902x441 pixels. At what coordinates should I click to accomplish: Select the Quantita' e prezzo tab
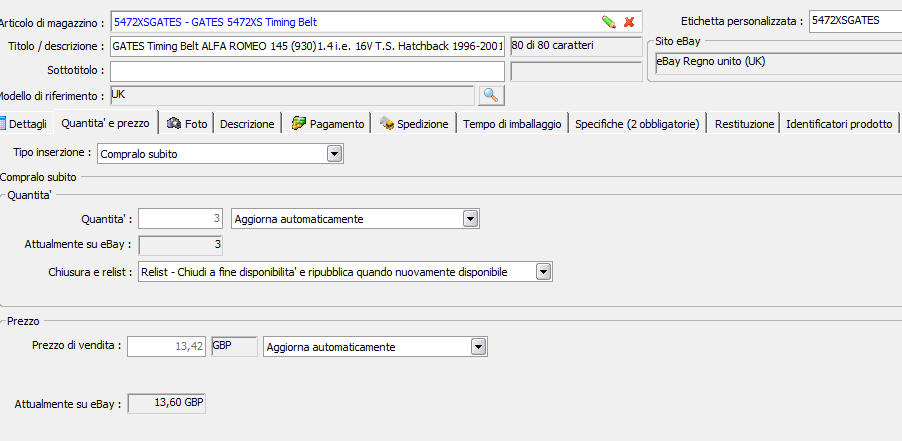[x=105, y=123]
